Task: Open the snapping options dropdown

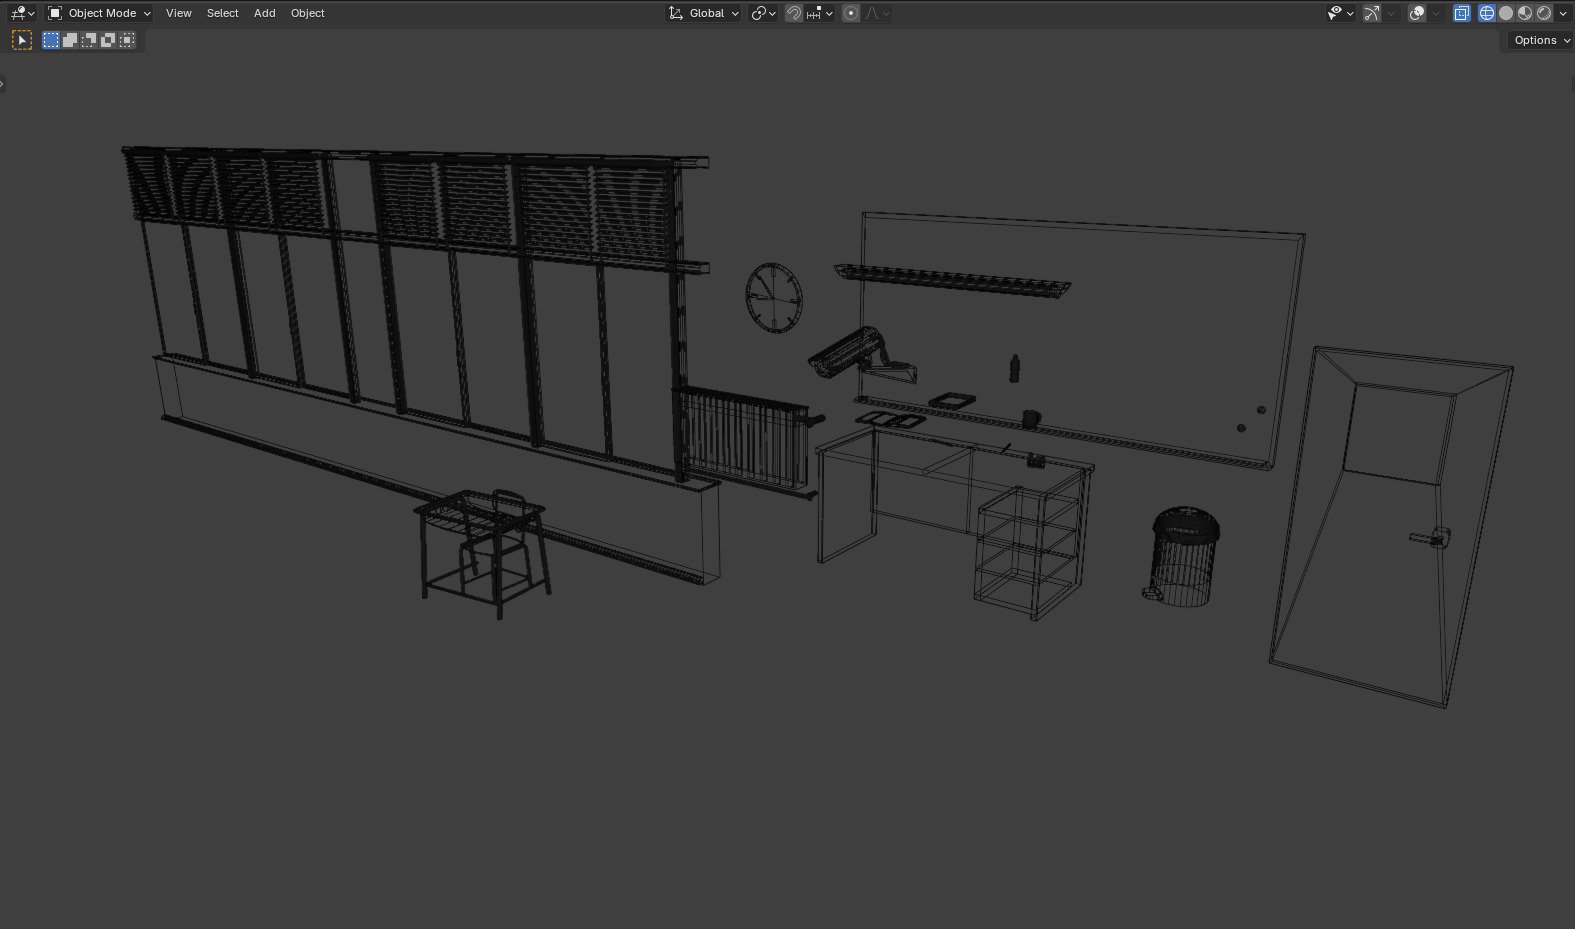Action: pyautogui.click(x=819, y=13)
